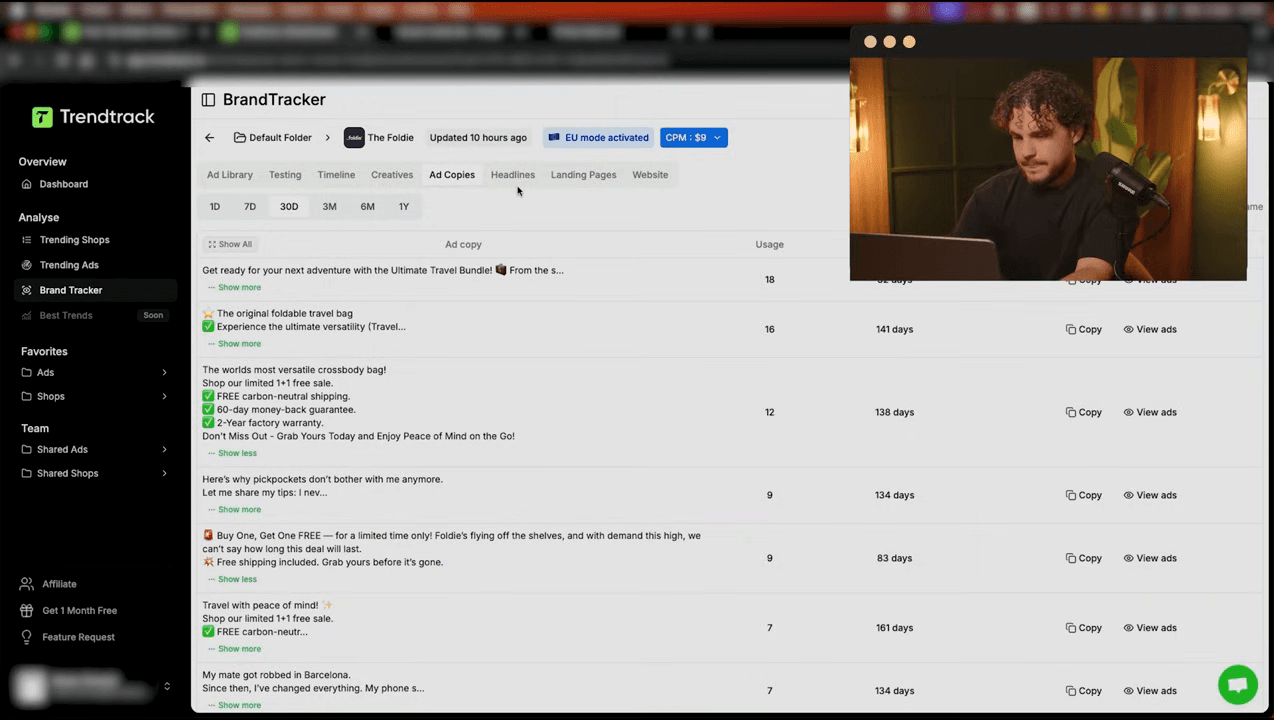Switch to the Timeline tab
The height and width of the screenshot is (720, 1274).
coord(336,175)
